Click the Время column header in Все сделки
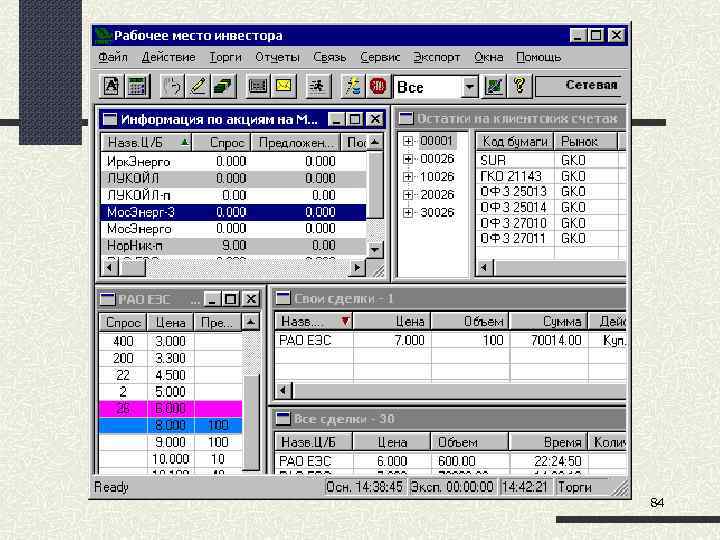Viewport: 720px width, 540px height. [548, 442]
